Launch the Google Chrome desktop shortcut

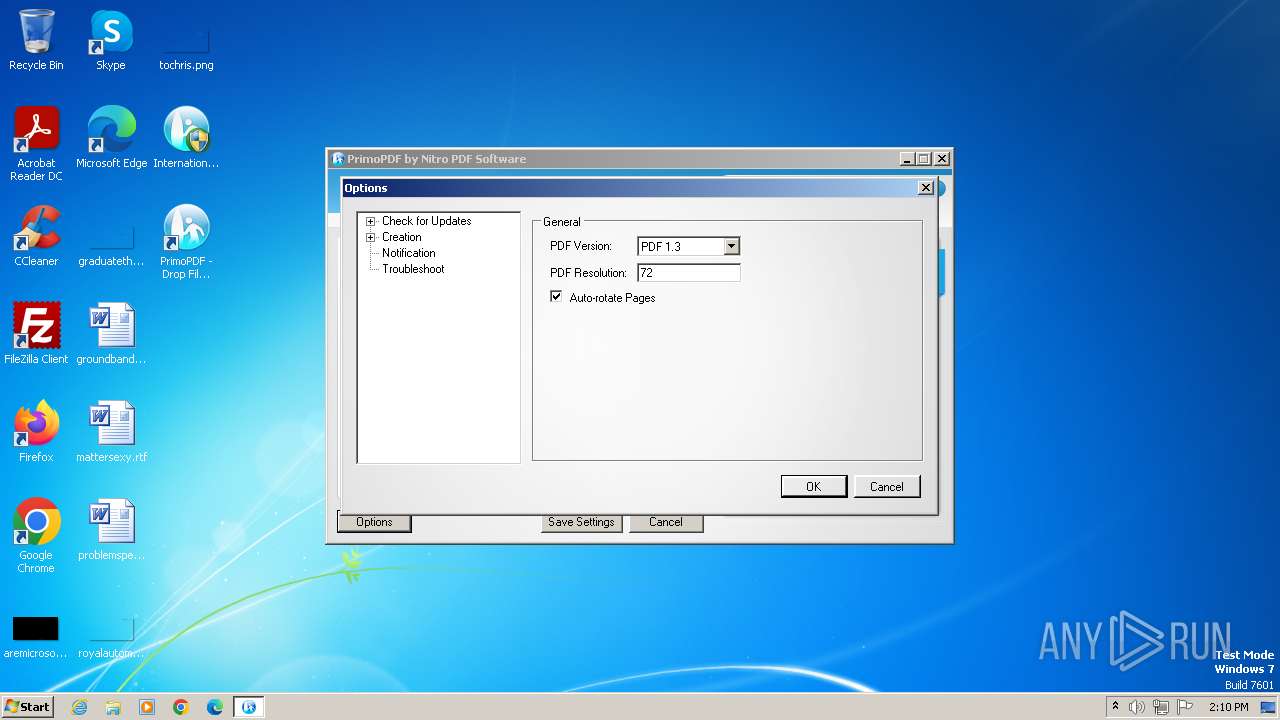click(36, 535)
